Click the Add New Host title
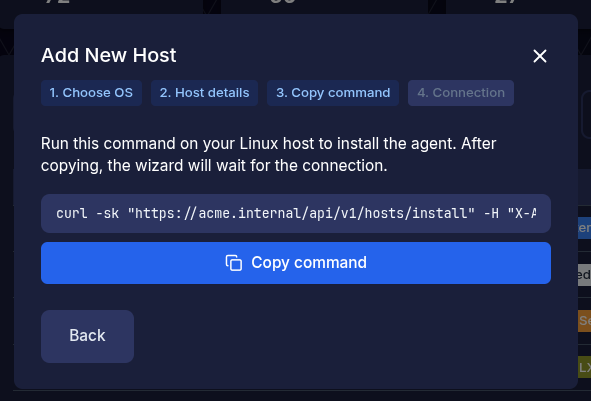 point(109,55)
